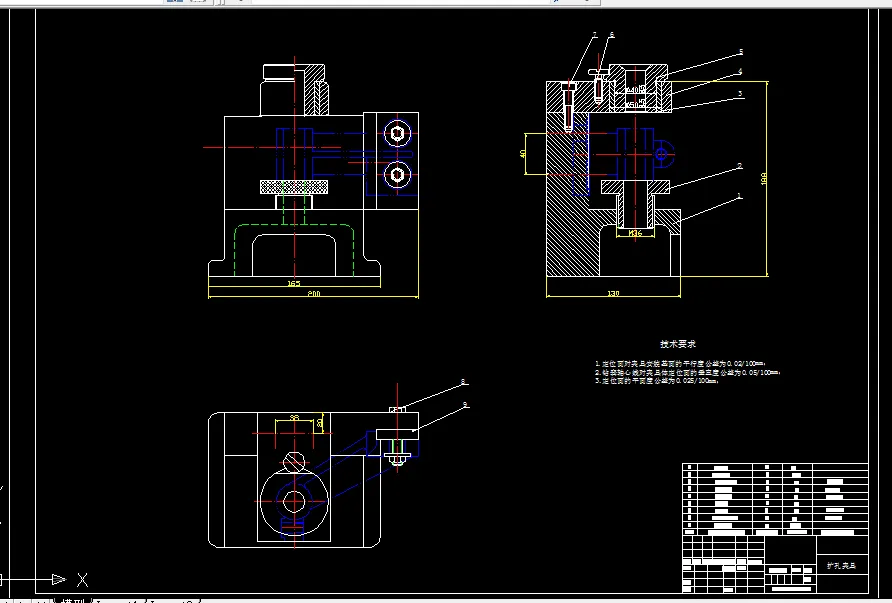This screenshot has width=892, height=603.
Task: Select the upper hex socket screw in front view
Action: (x=397, y=134)
